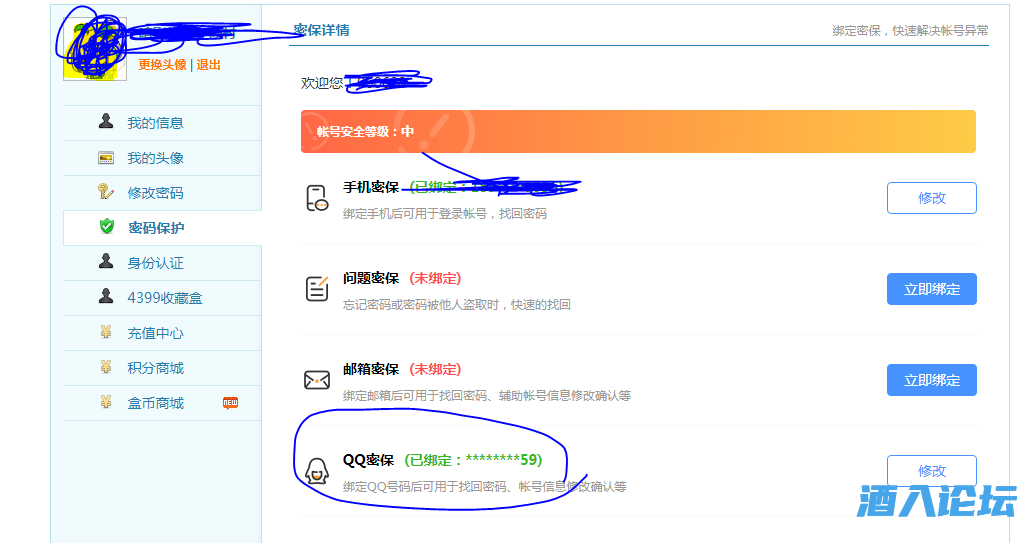Click the green shield icon beside 密码保护

point(107,226)
